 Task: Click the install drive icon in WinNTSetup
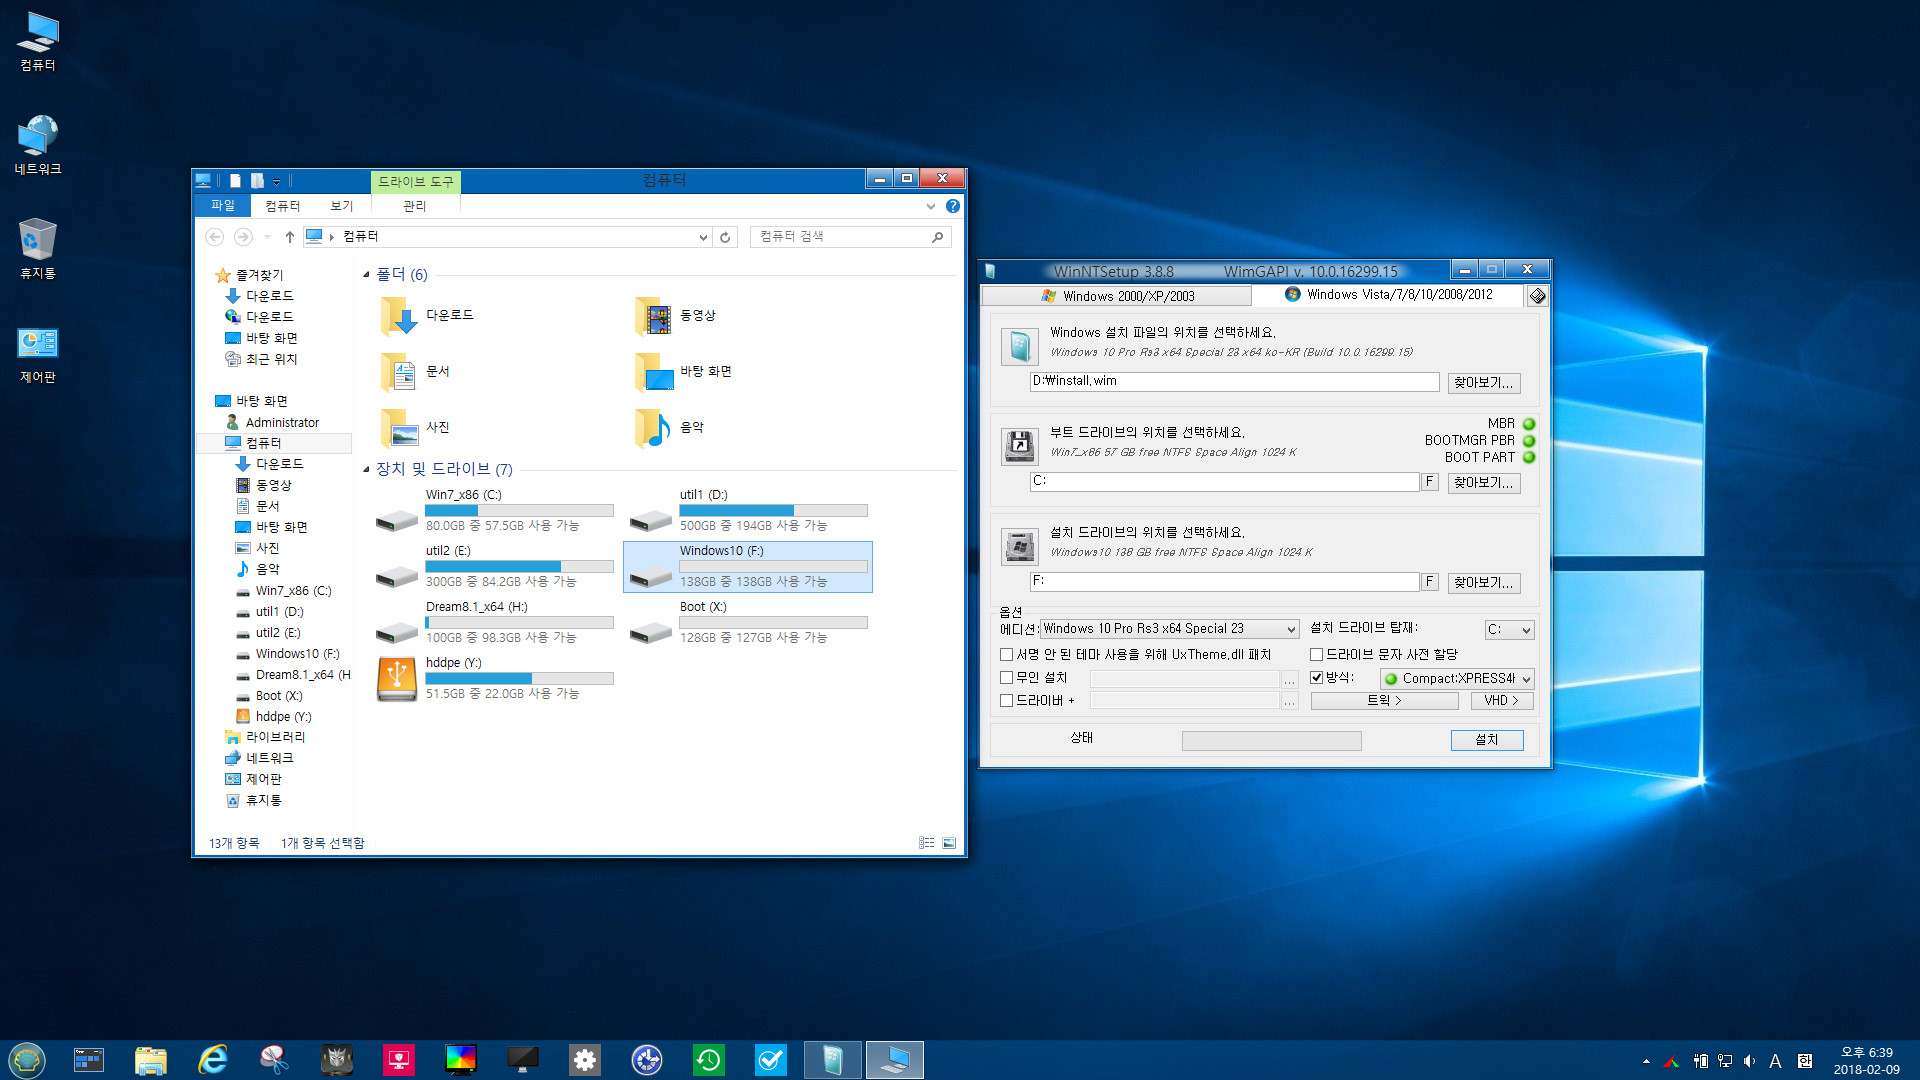click(x=1019, y=546)
